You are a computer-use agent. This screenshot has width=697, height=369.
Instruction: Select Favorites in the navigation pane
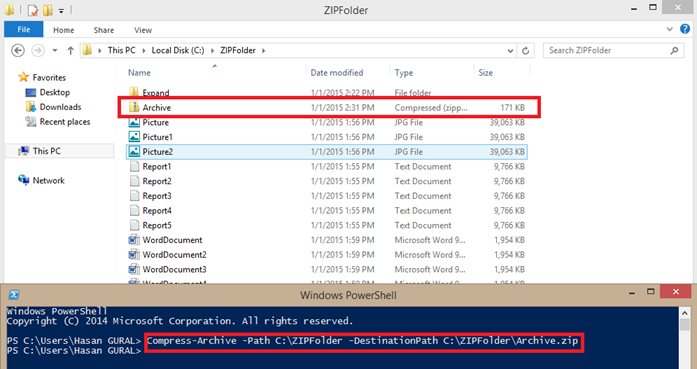pos(49,77)
